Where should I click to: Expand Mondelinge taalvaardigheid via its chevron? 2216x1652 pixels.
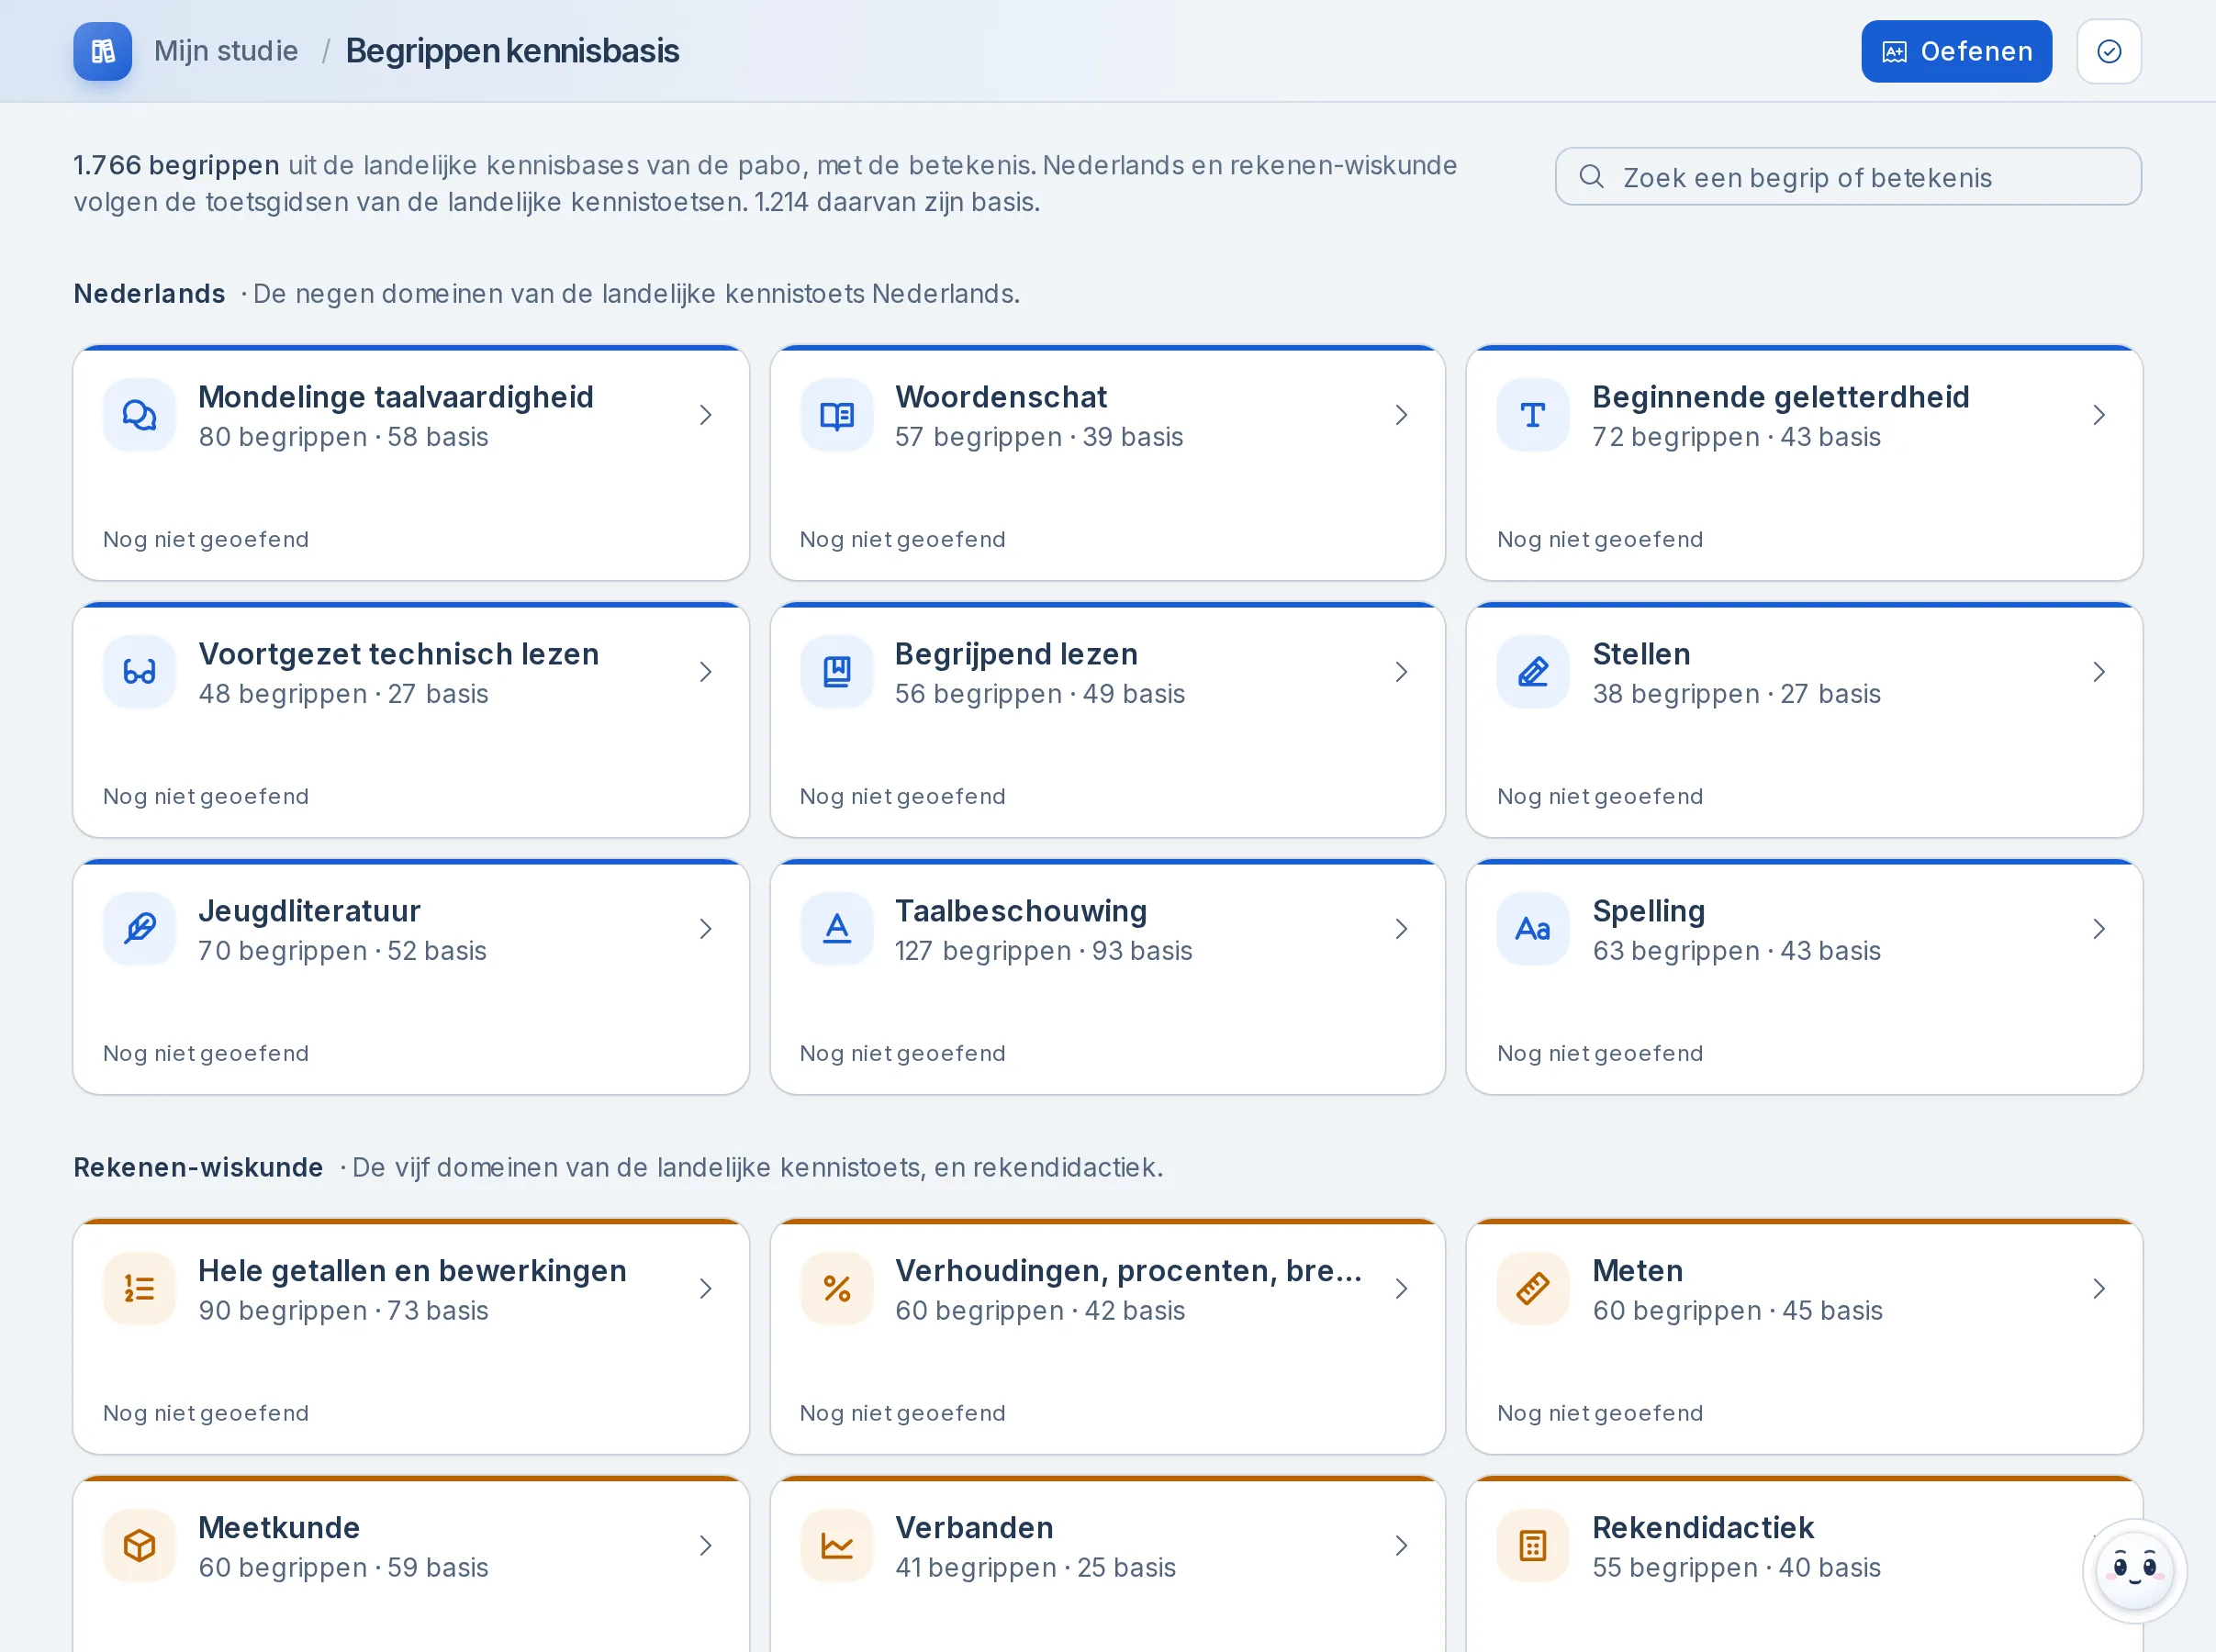(705, 415)
